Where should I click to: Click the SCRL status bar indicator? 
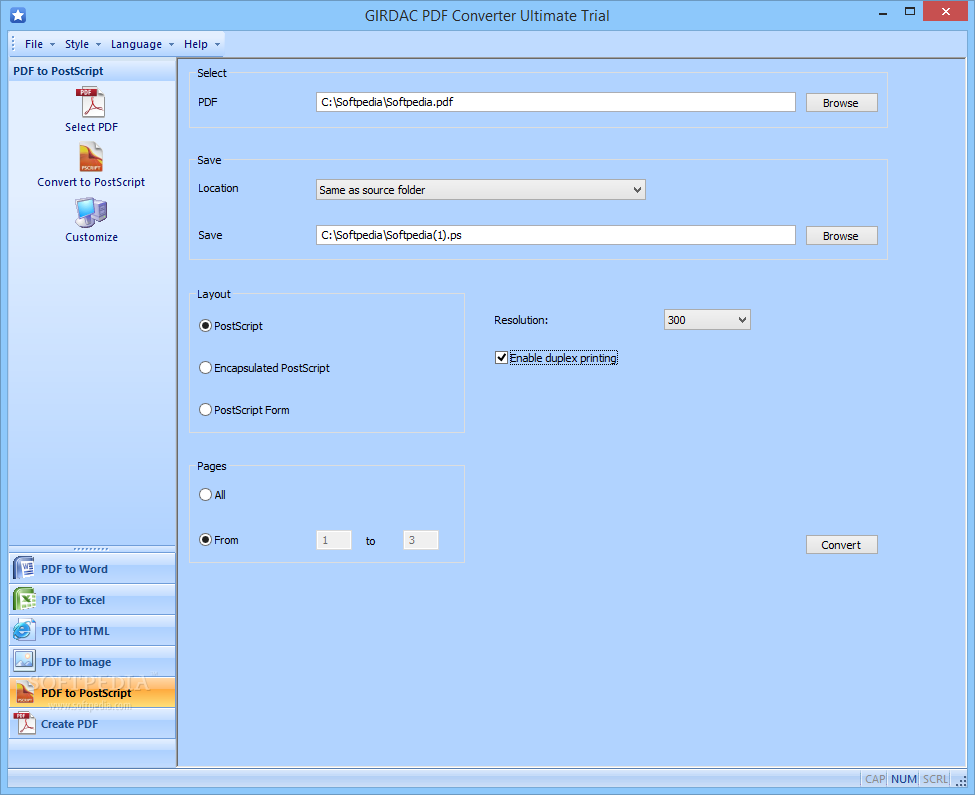[x=935, y=779]
